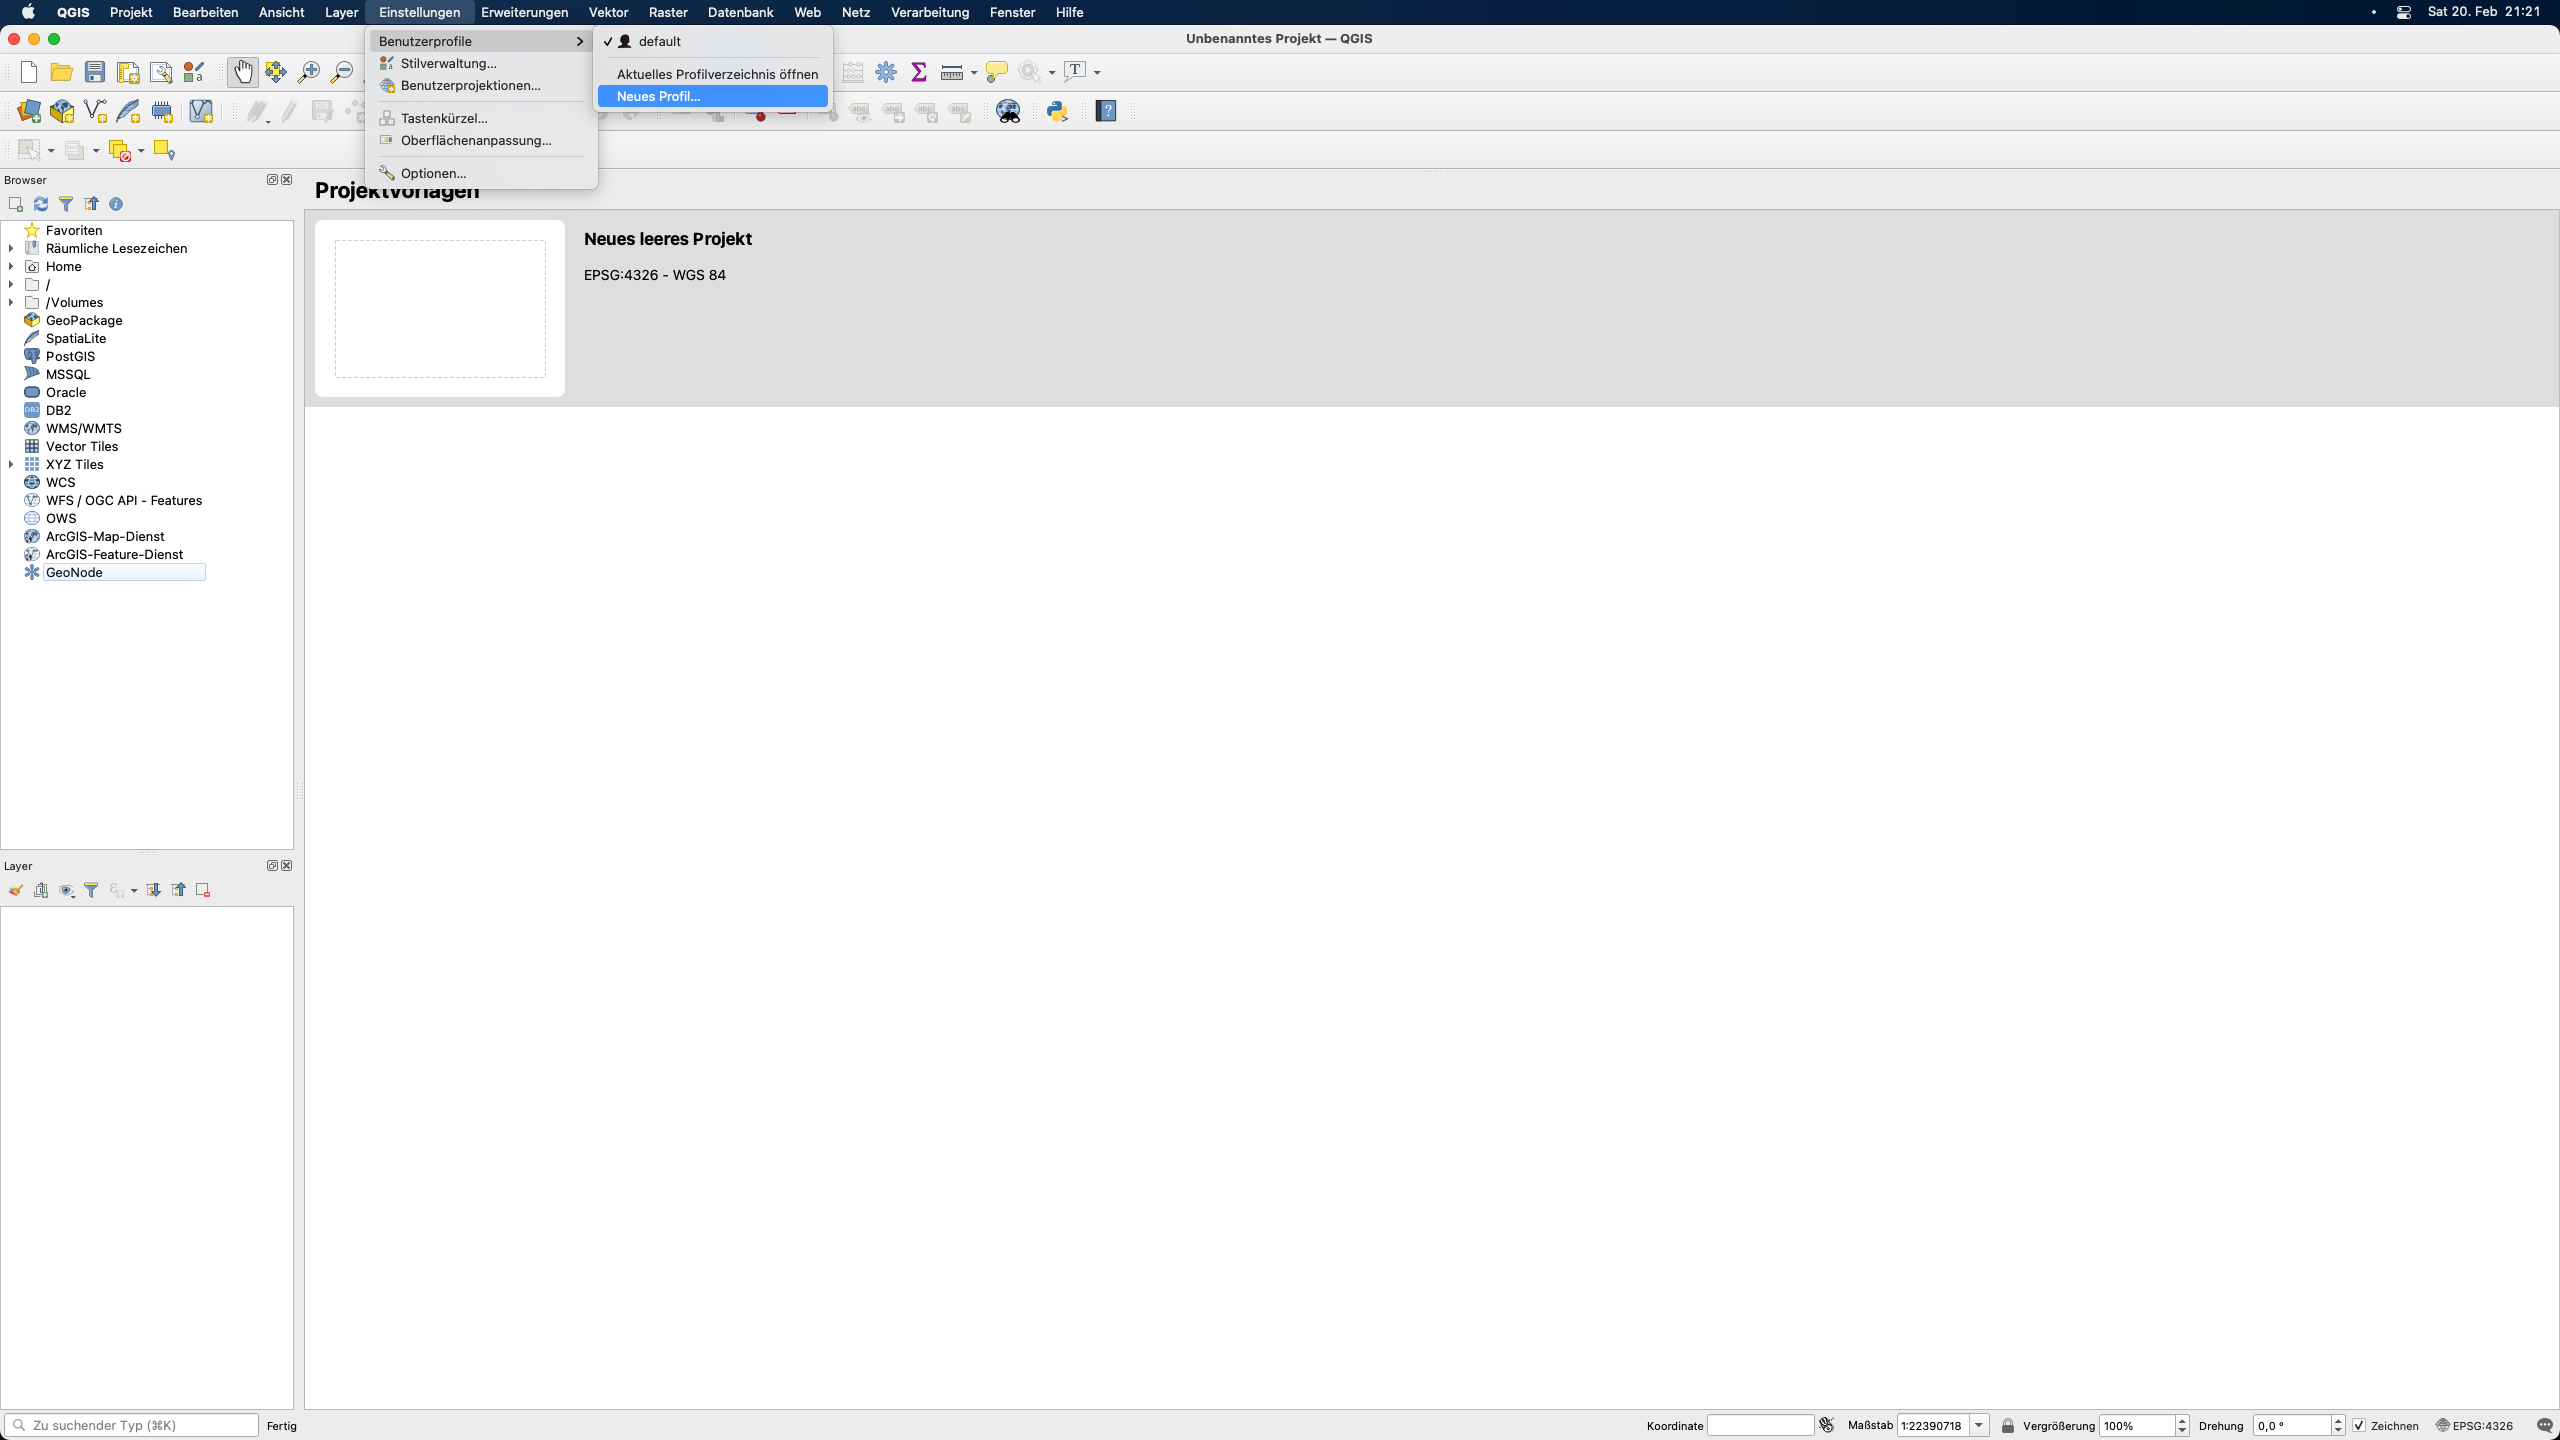Activate the Zoom In magnifier
2560x1440 pixels.
coord(309,72)
